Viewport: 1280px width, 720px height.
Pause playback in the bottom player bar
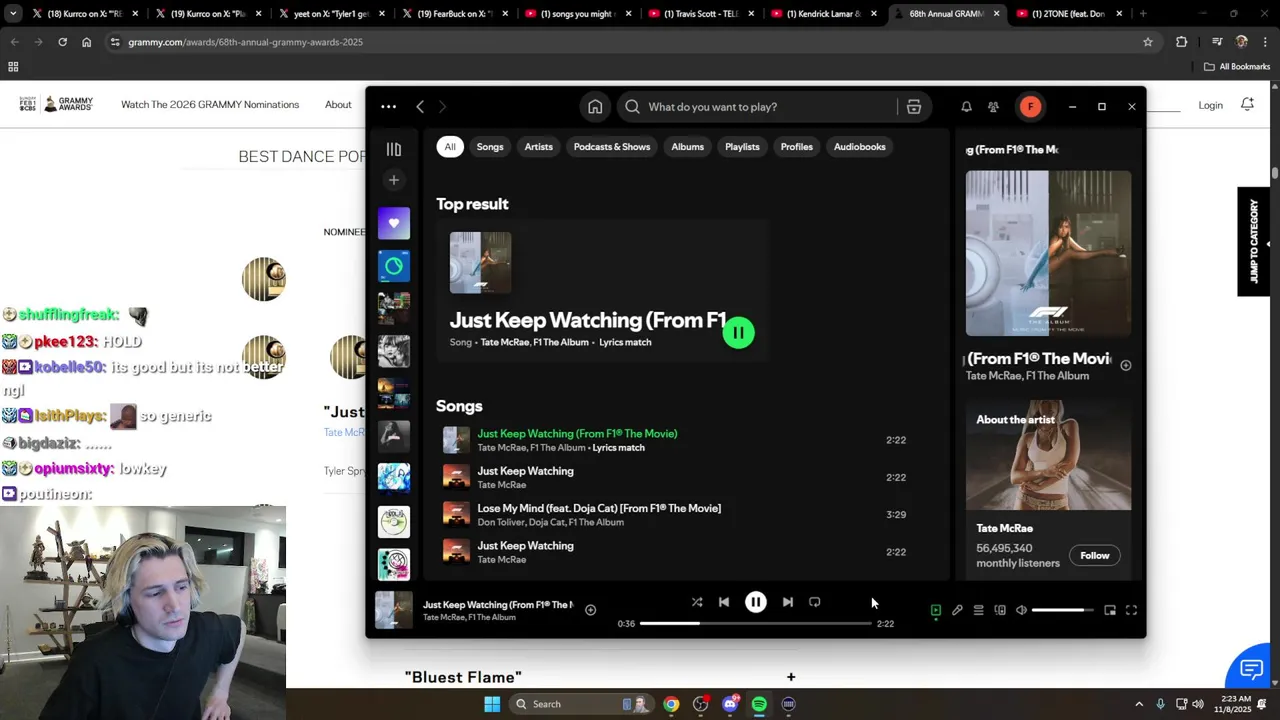click(x=756, y=602)
